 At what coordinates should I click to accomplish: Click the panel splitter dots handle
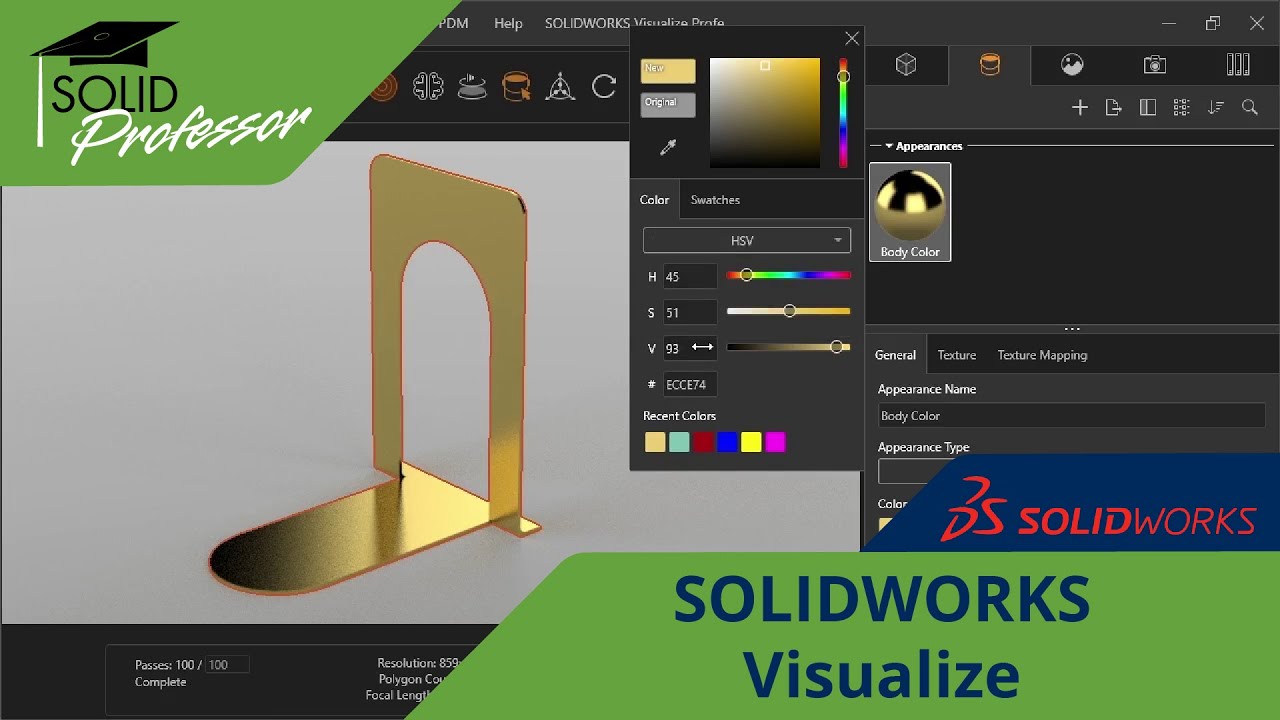(x=1072, y=329)
